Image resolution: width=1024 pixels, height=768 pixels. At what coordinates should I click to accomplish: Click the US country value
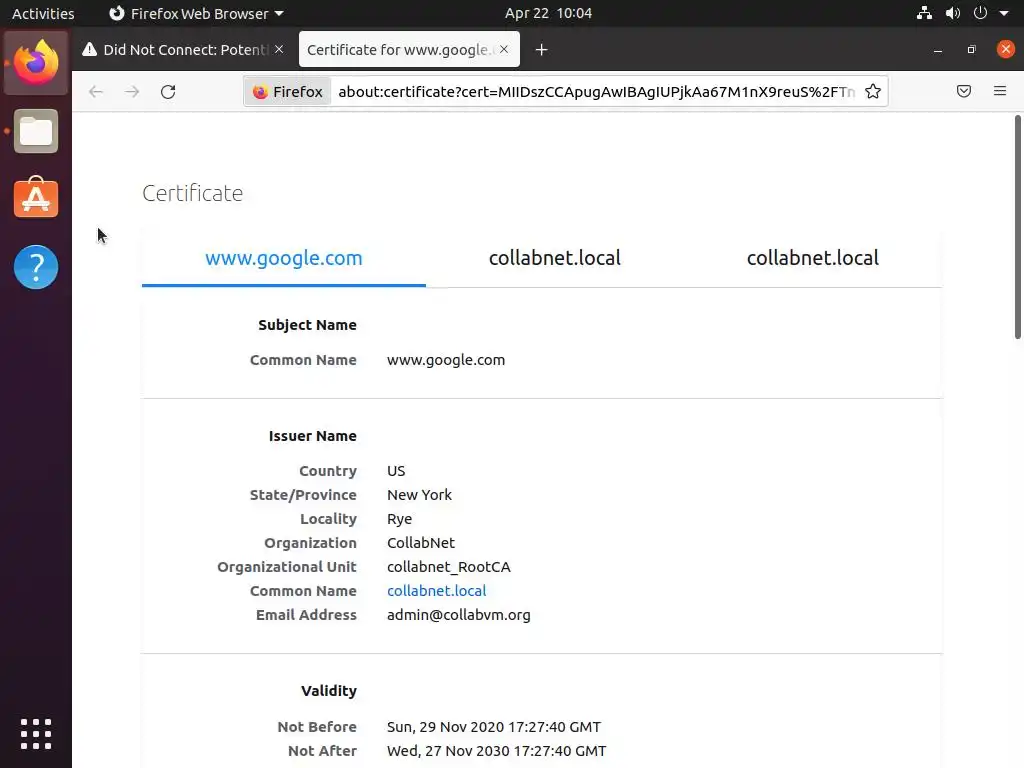coord(396,471)
